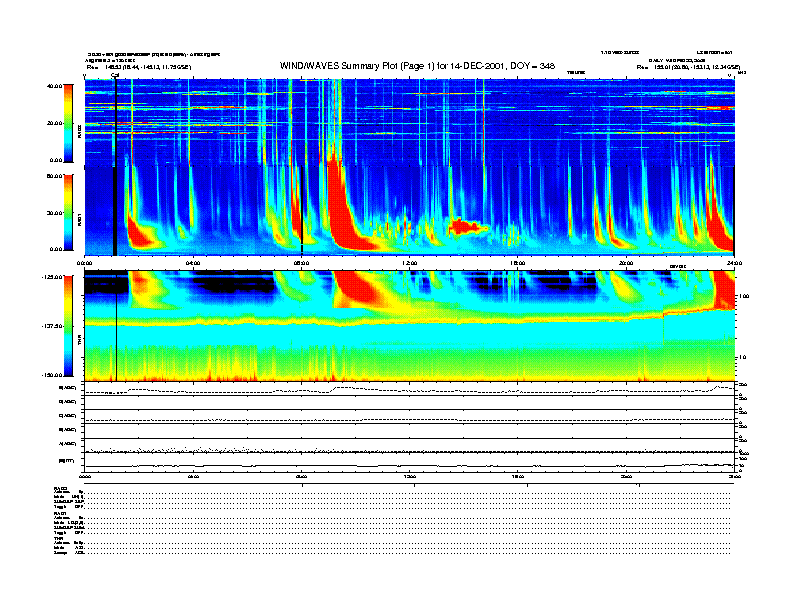Click the RAD1 color scale bar
The height and width of the screenshot is (612, 792).
(68, 213)
